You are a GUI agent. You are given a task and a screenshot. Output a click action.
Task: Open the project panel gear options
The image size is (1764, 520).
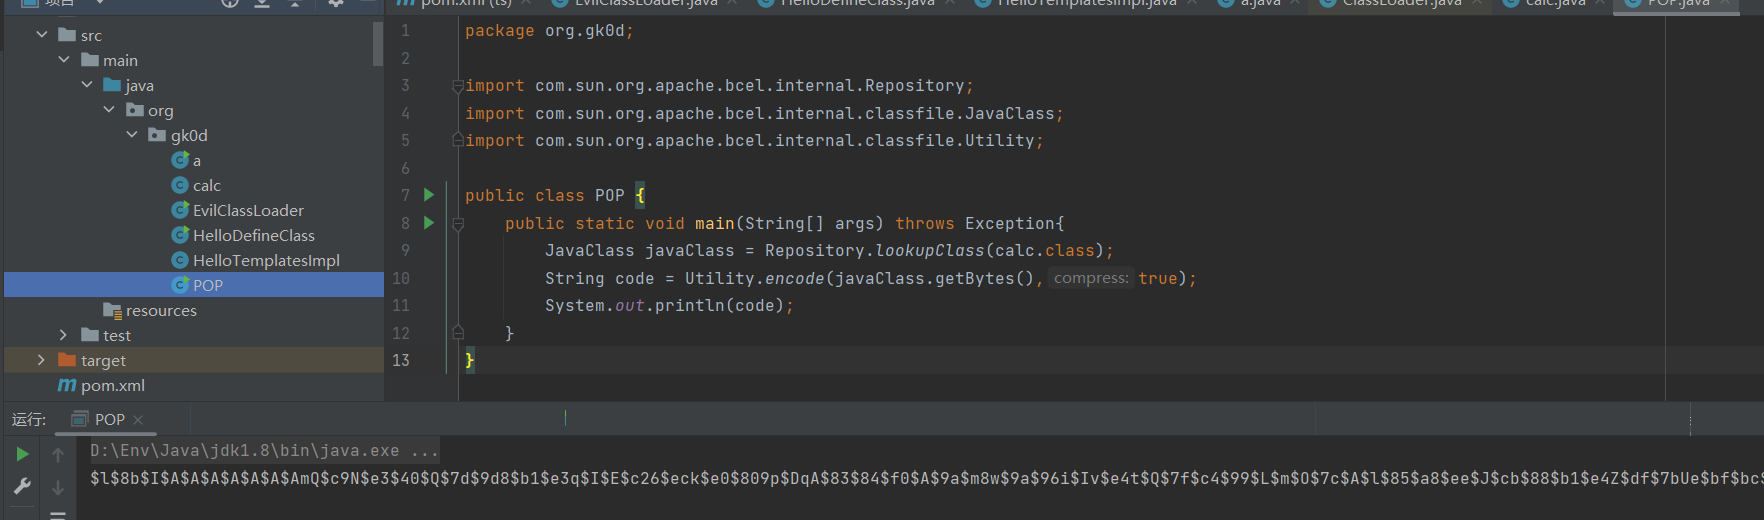pos(336,3)
